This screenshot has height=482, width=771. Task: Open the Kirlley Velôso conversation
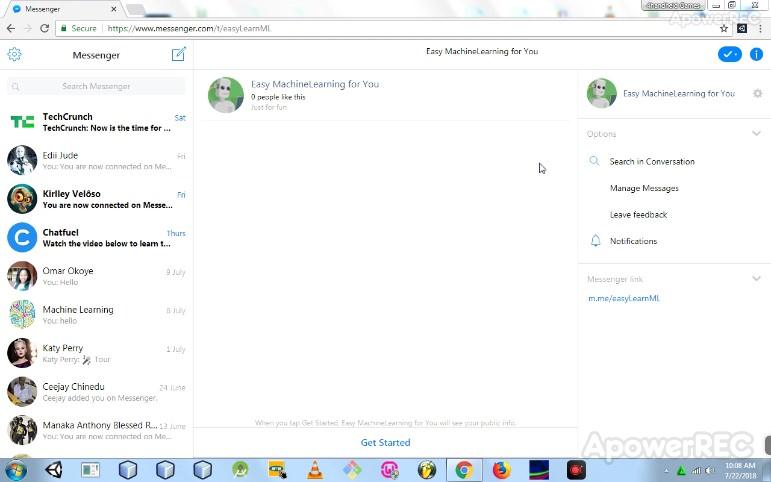click(x=96, y=199)
